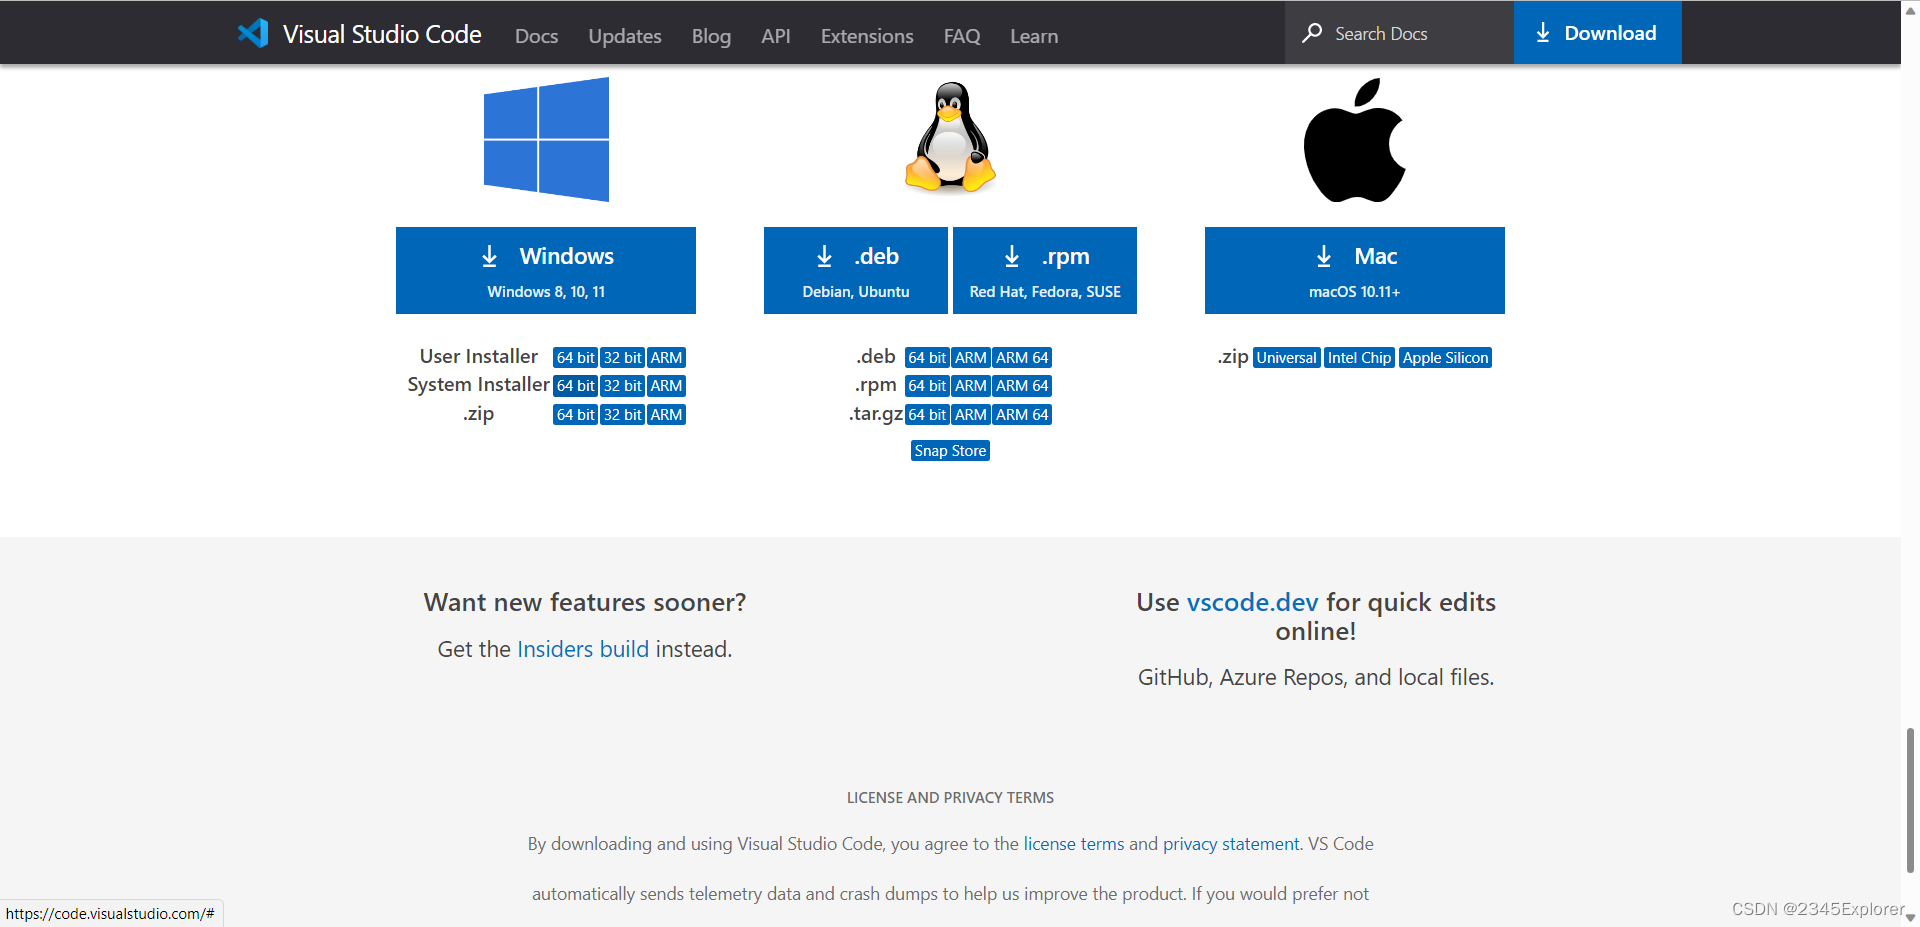Select User Installer 64 bit
Image resolution: width=1920 pixels, height=927 pixels.
(x=575, y=358)
